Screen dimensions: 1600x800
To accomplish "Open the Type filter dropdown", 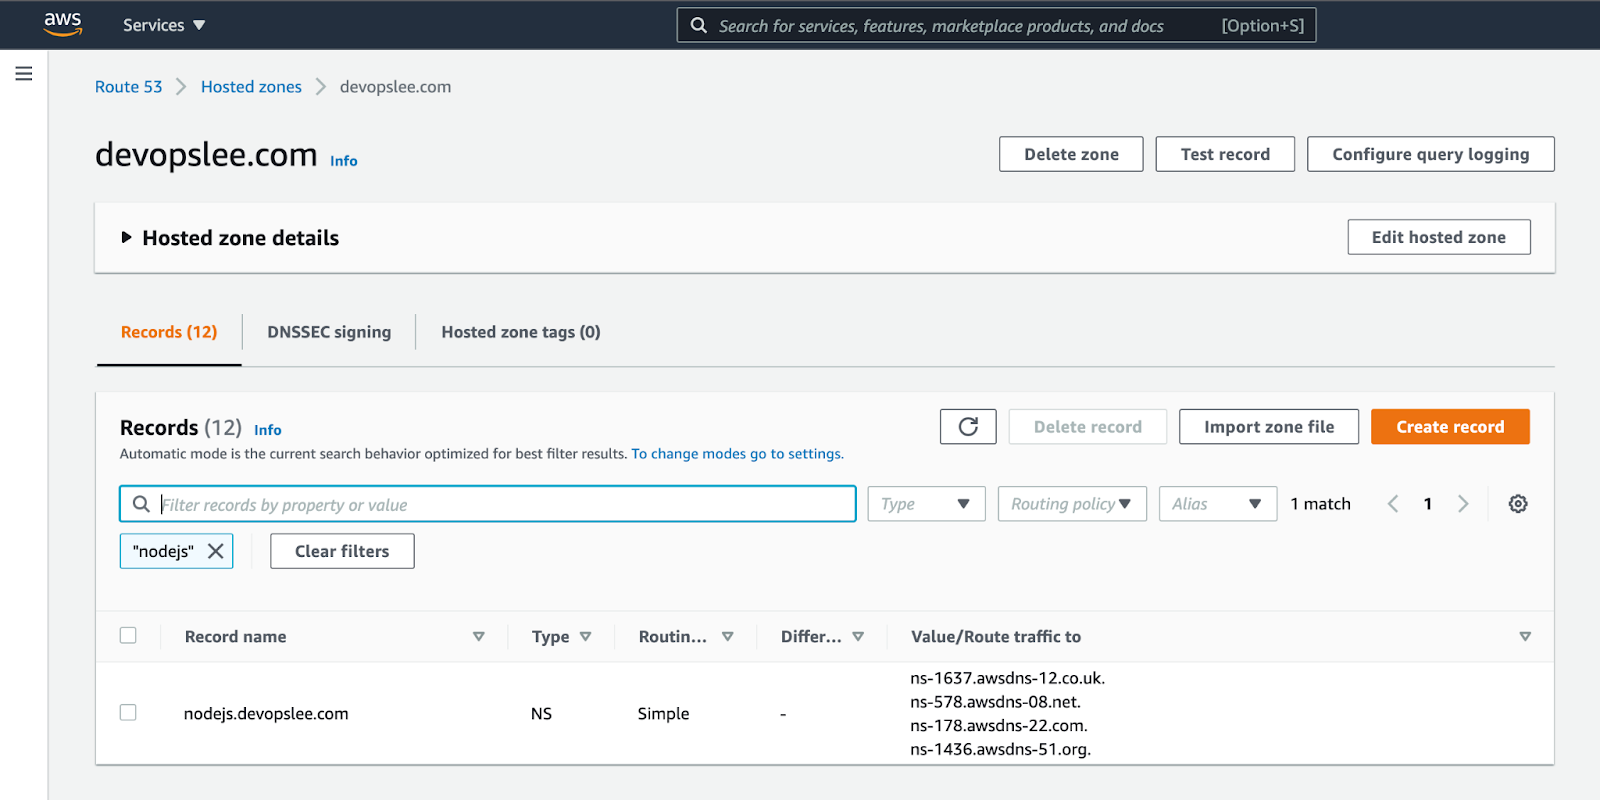I will [x=926, y=504].
